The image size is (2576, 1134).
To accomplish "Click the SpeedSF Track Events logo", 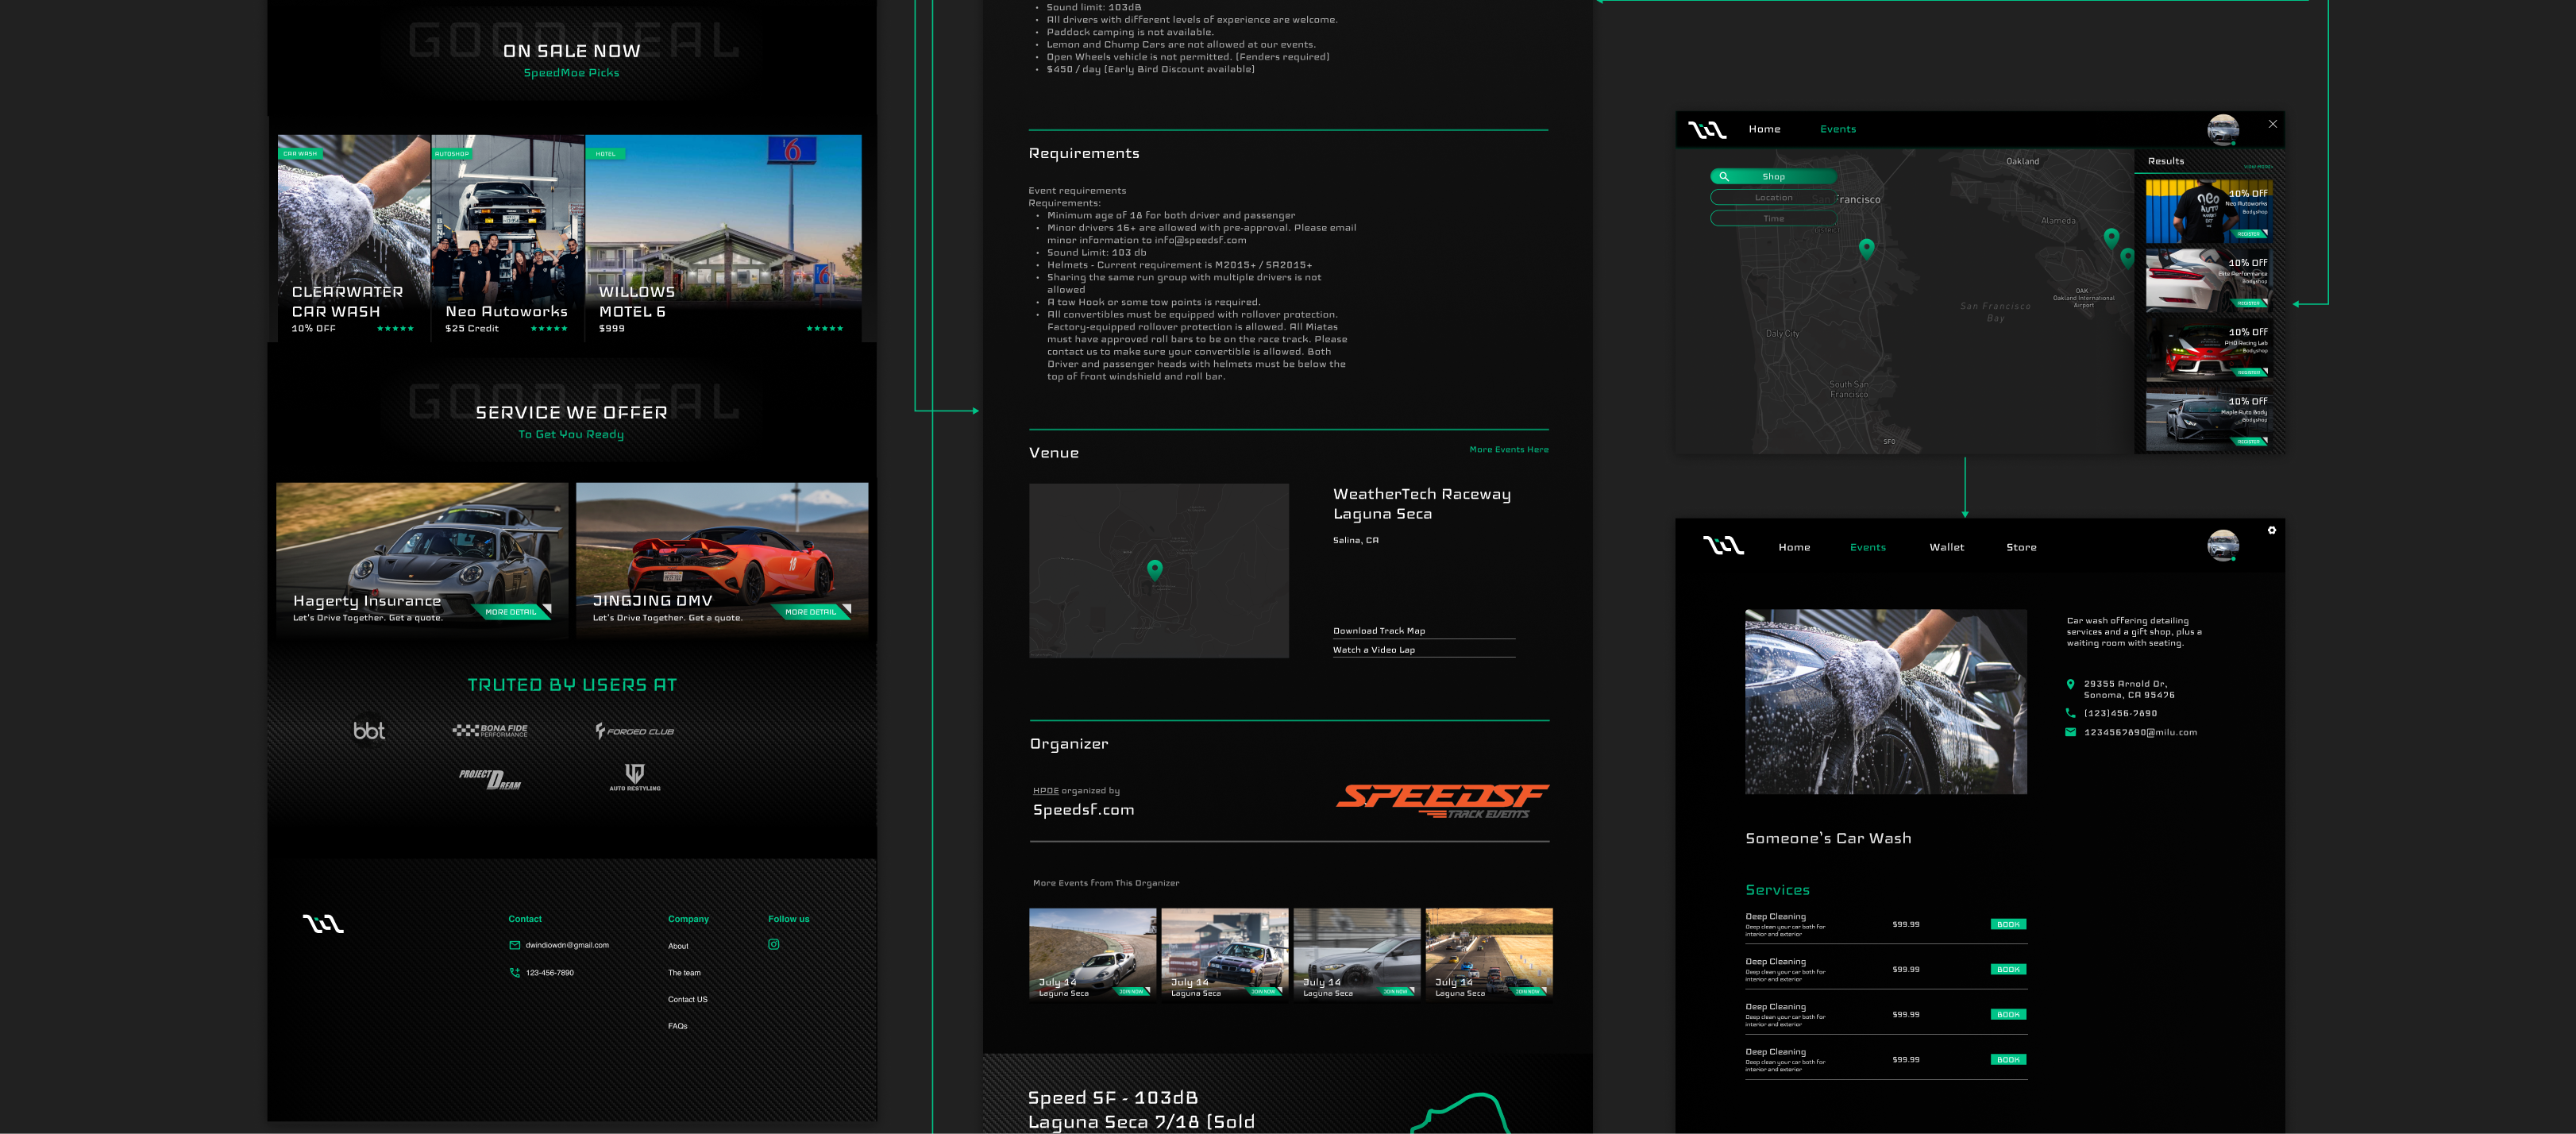I will click(x=1443, y=800).
